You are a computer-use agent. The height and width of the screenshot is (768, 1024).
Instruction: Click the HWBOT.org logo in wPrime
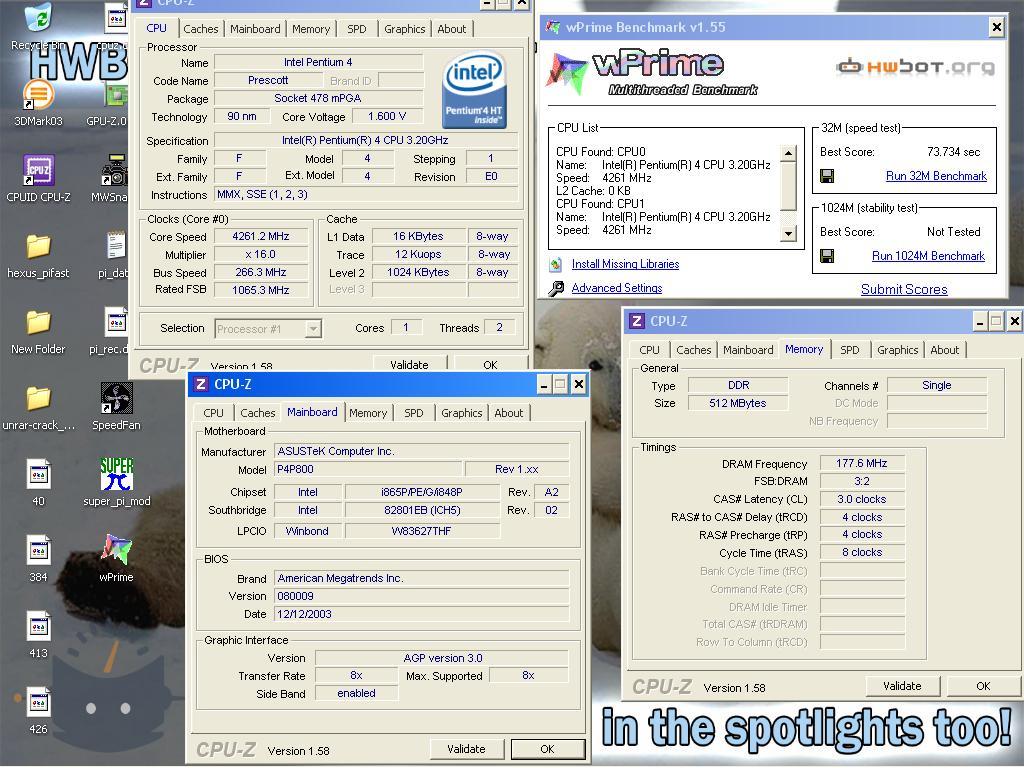coord(916,66)
